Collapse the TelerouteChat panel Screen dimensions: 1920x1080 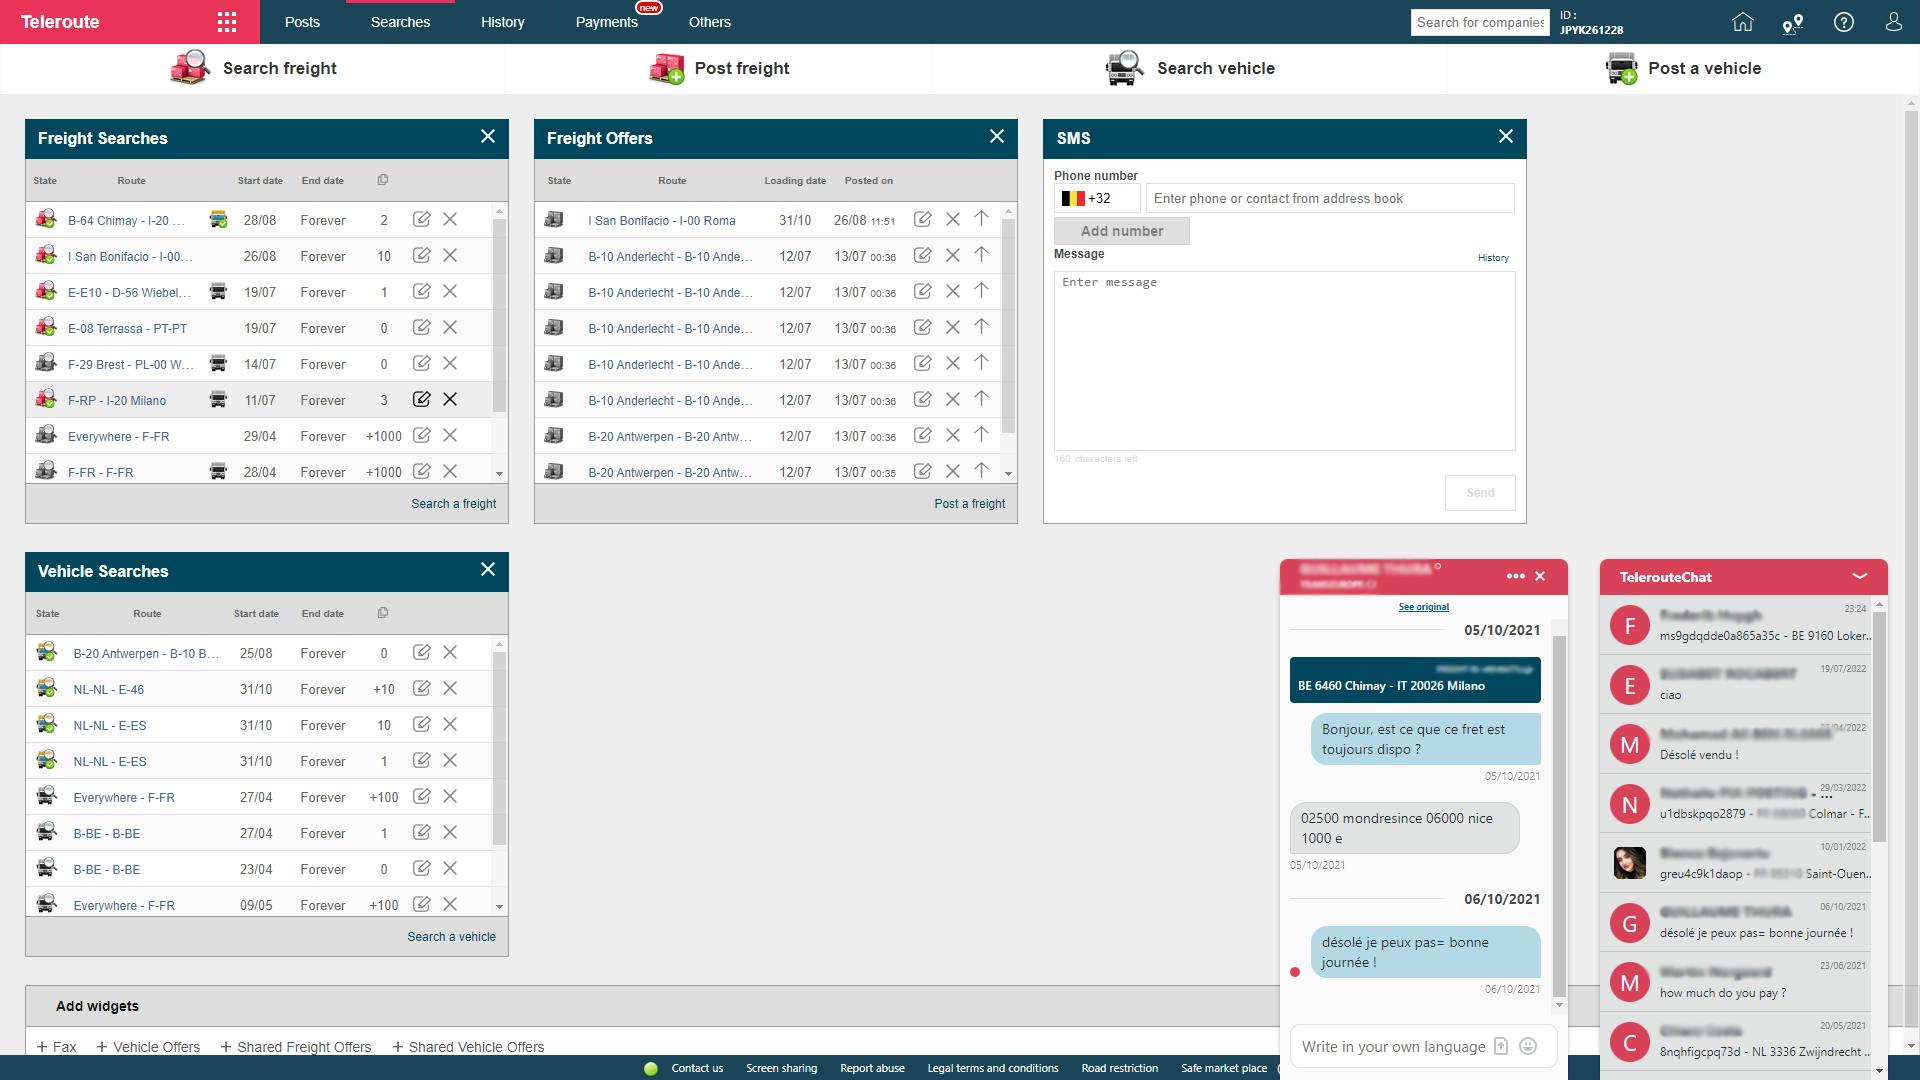pyautogui.click(x=1859, y=576)
